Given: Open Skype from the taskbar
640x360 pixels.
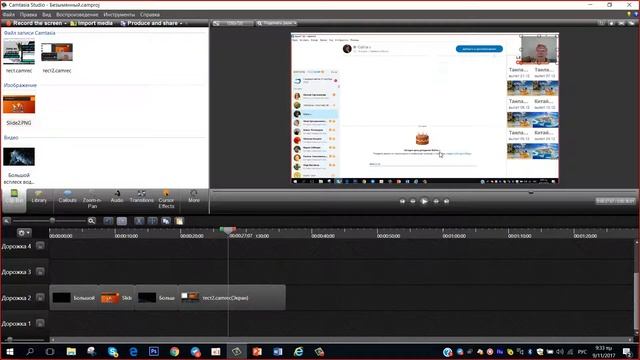Looking at the screenshot, I should click(113, 351).
